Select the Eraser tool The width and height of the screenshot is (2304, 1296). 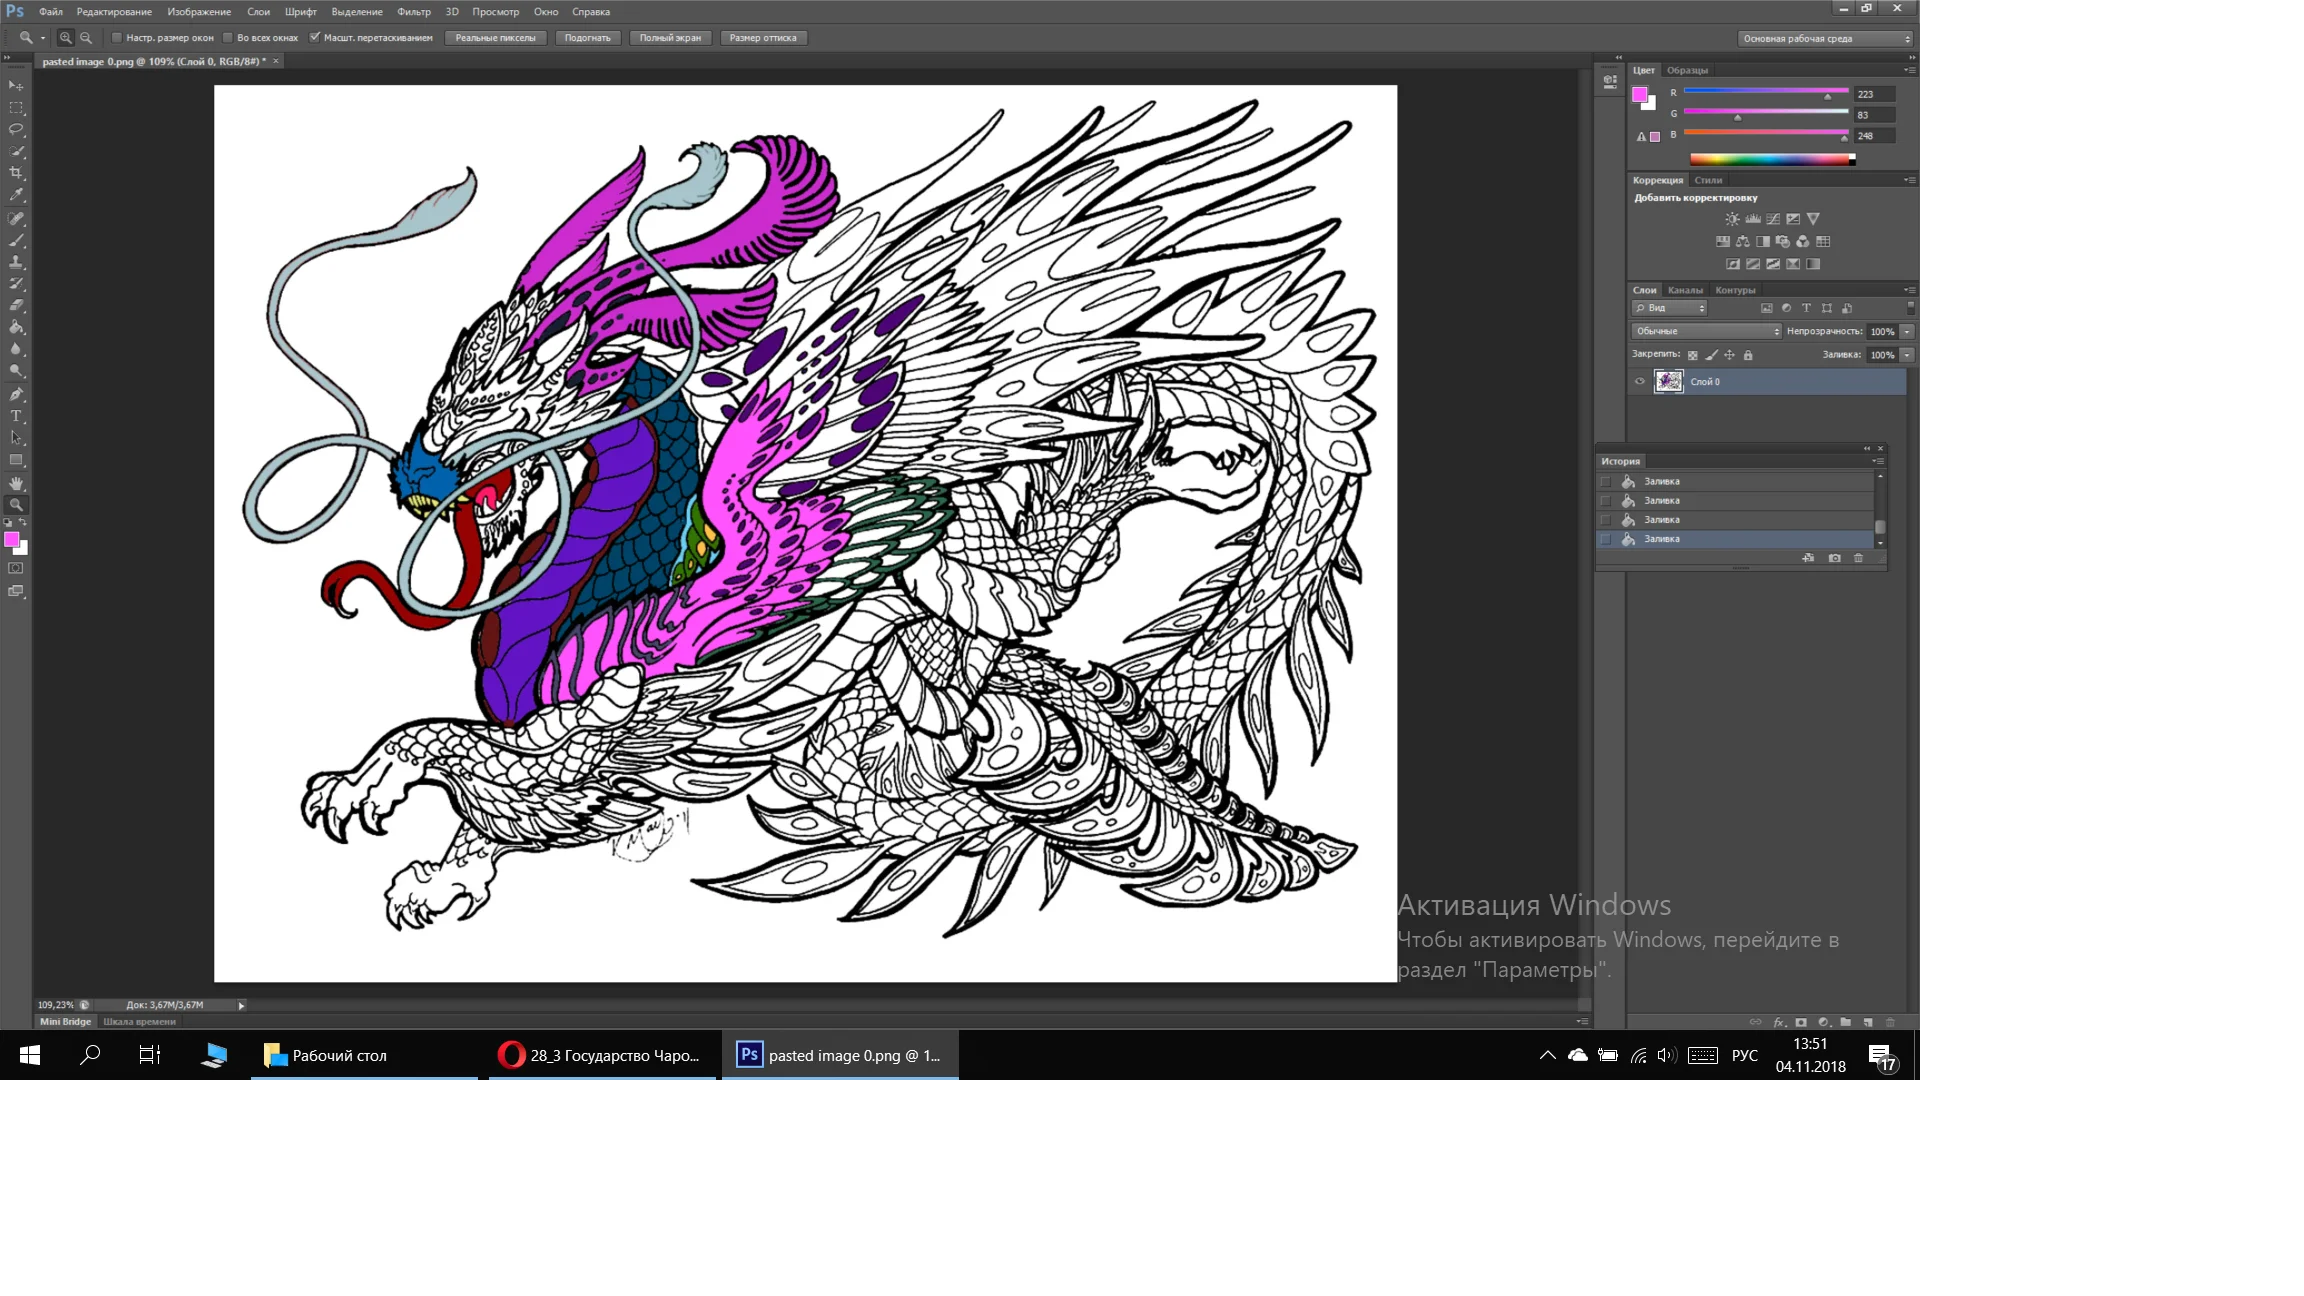coord(16,306)
